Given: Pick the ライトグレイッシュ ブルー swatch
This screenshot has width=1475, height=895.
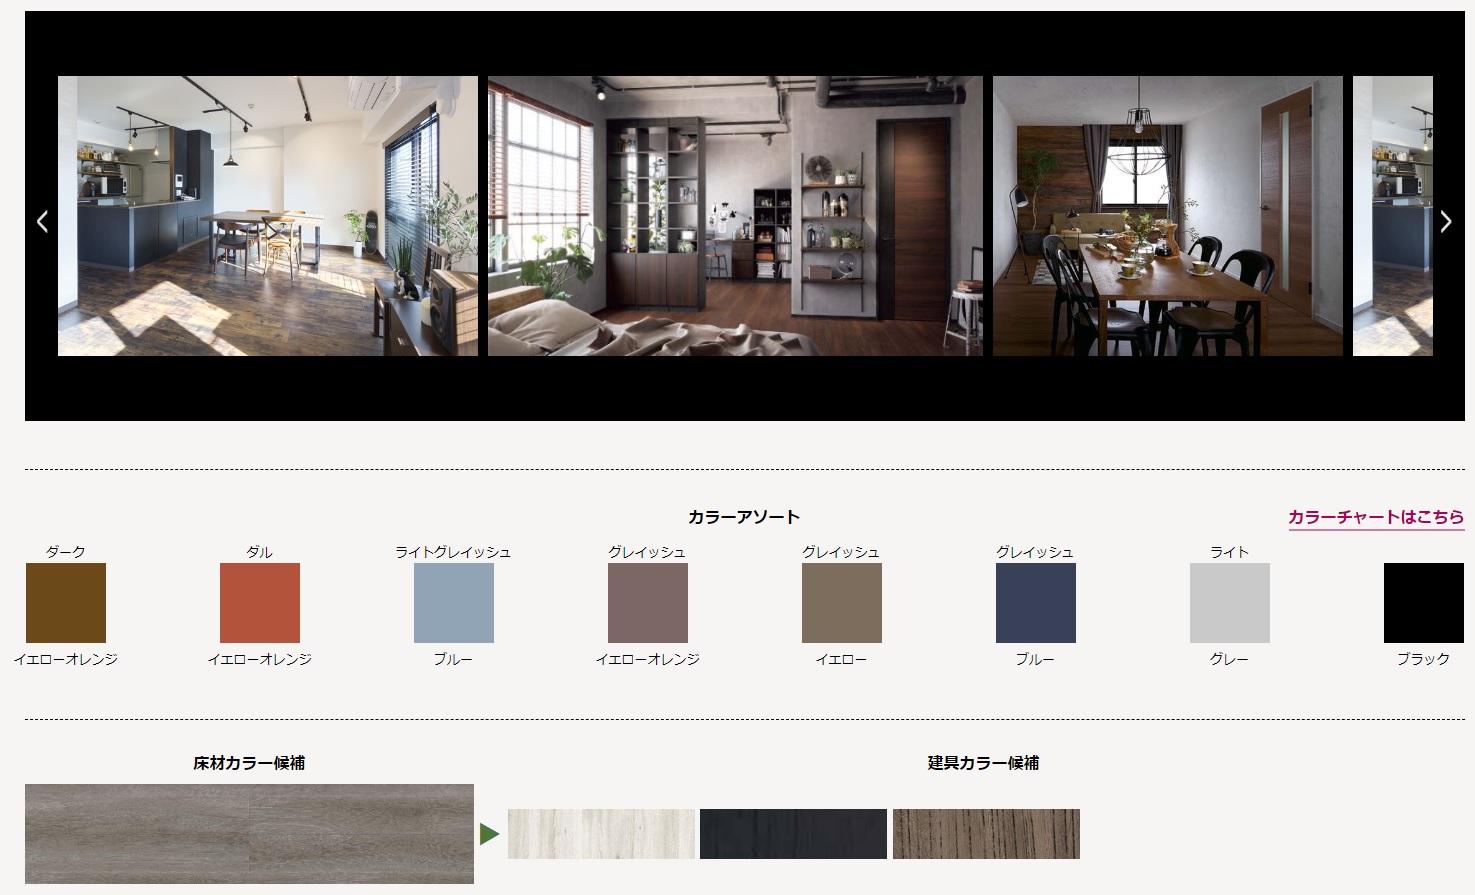Looking at the screenshot, I should tap(454, 603).
